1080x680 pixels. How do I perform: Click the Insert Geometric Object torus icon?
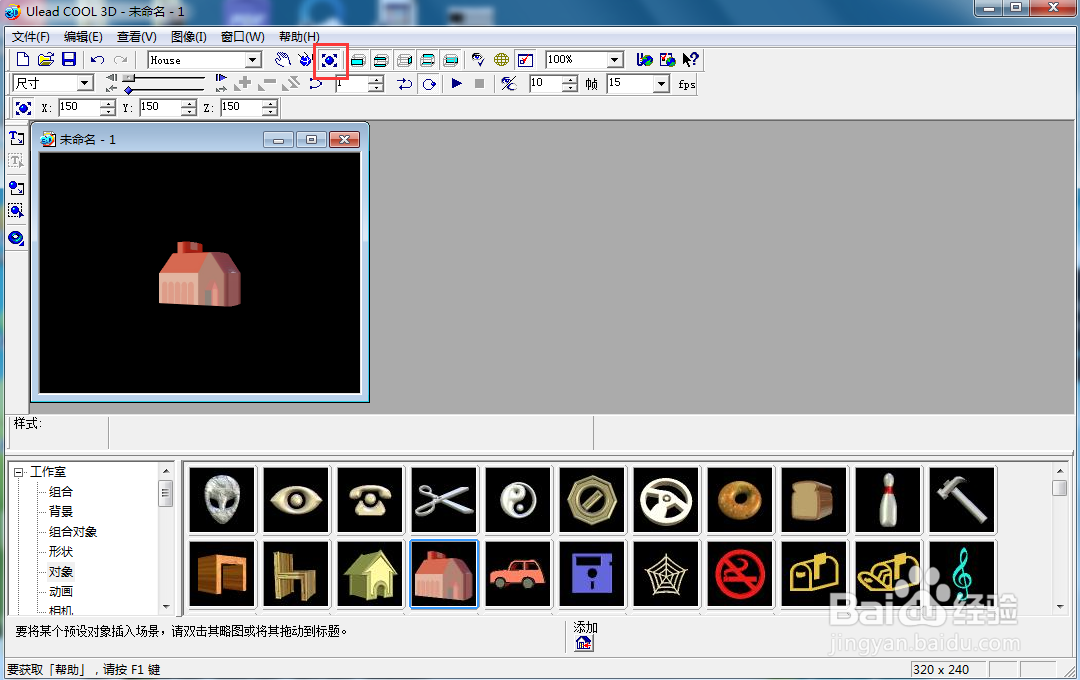17,238
